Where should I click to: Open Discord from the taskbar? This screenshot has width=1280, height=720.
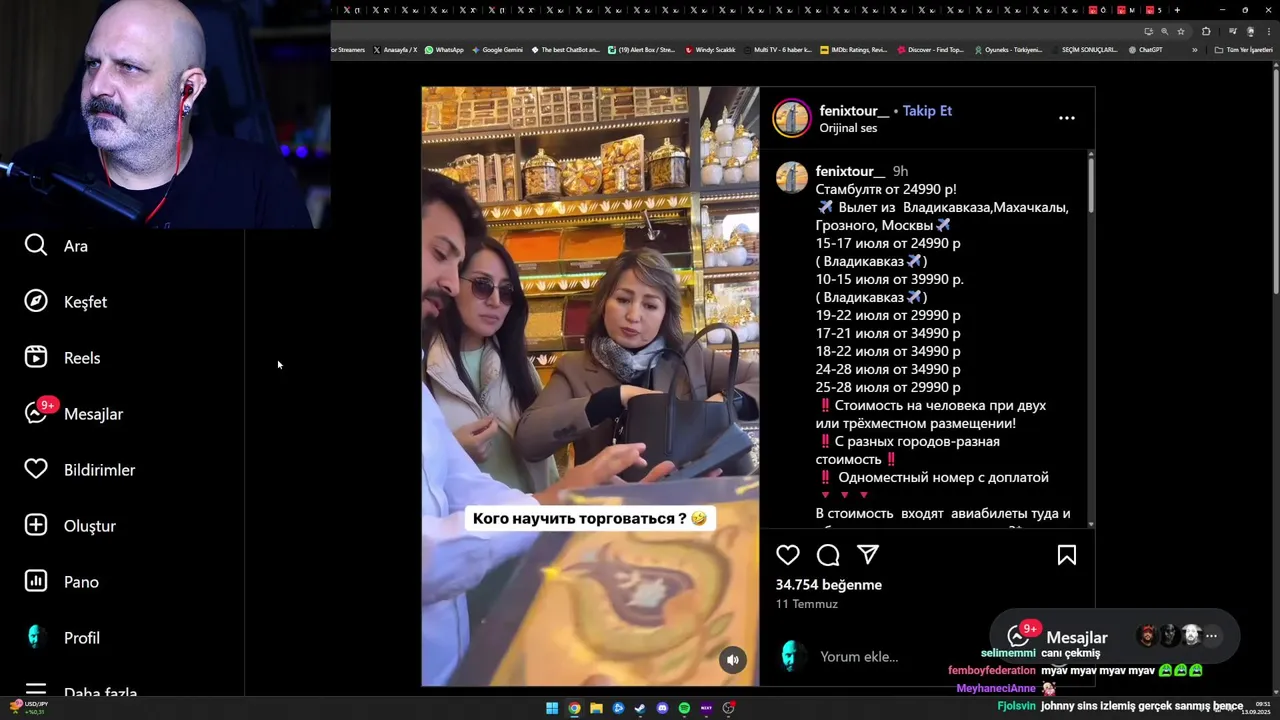point(662,708)
